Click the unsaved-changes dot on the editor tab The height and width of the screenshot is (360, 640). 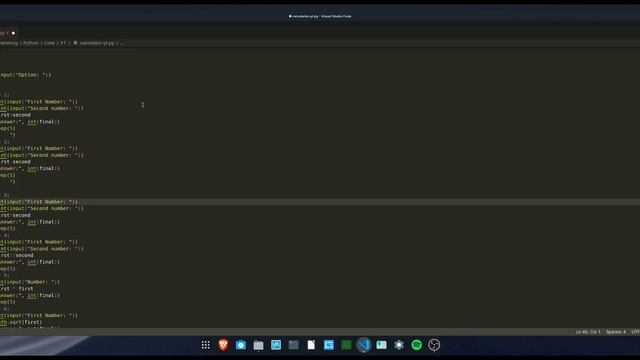(x=13, y=33)
